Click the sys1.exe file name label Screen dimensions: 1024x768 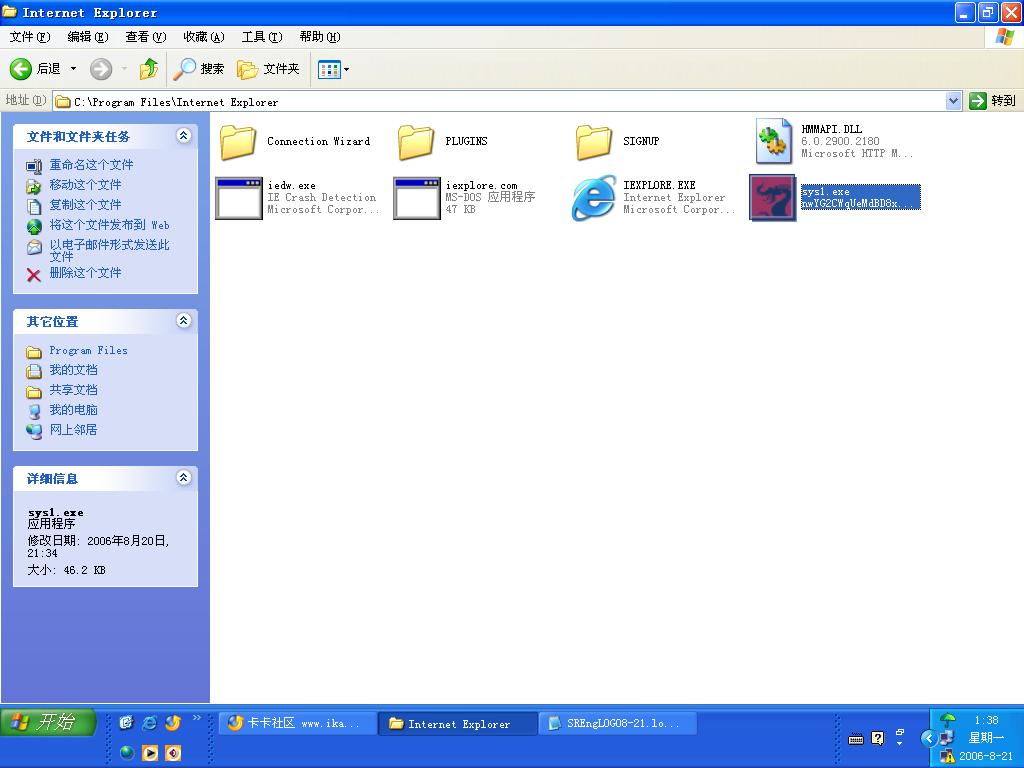[x=826, y=191]
